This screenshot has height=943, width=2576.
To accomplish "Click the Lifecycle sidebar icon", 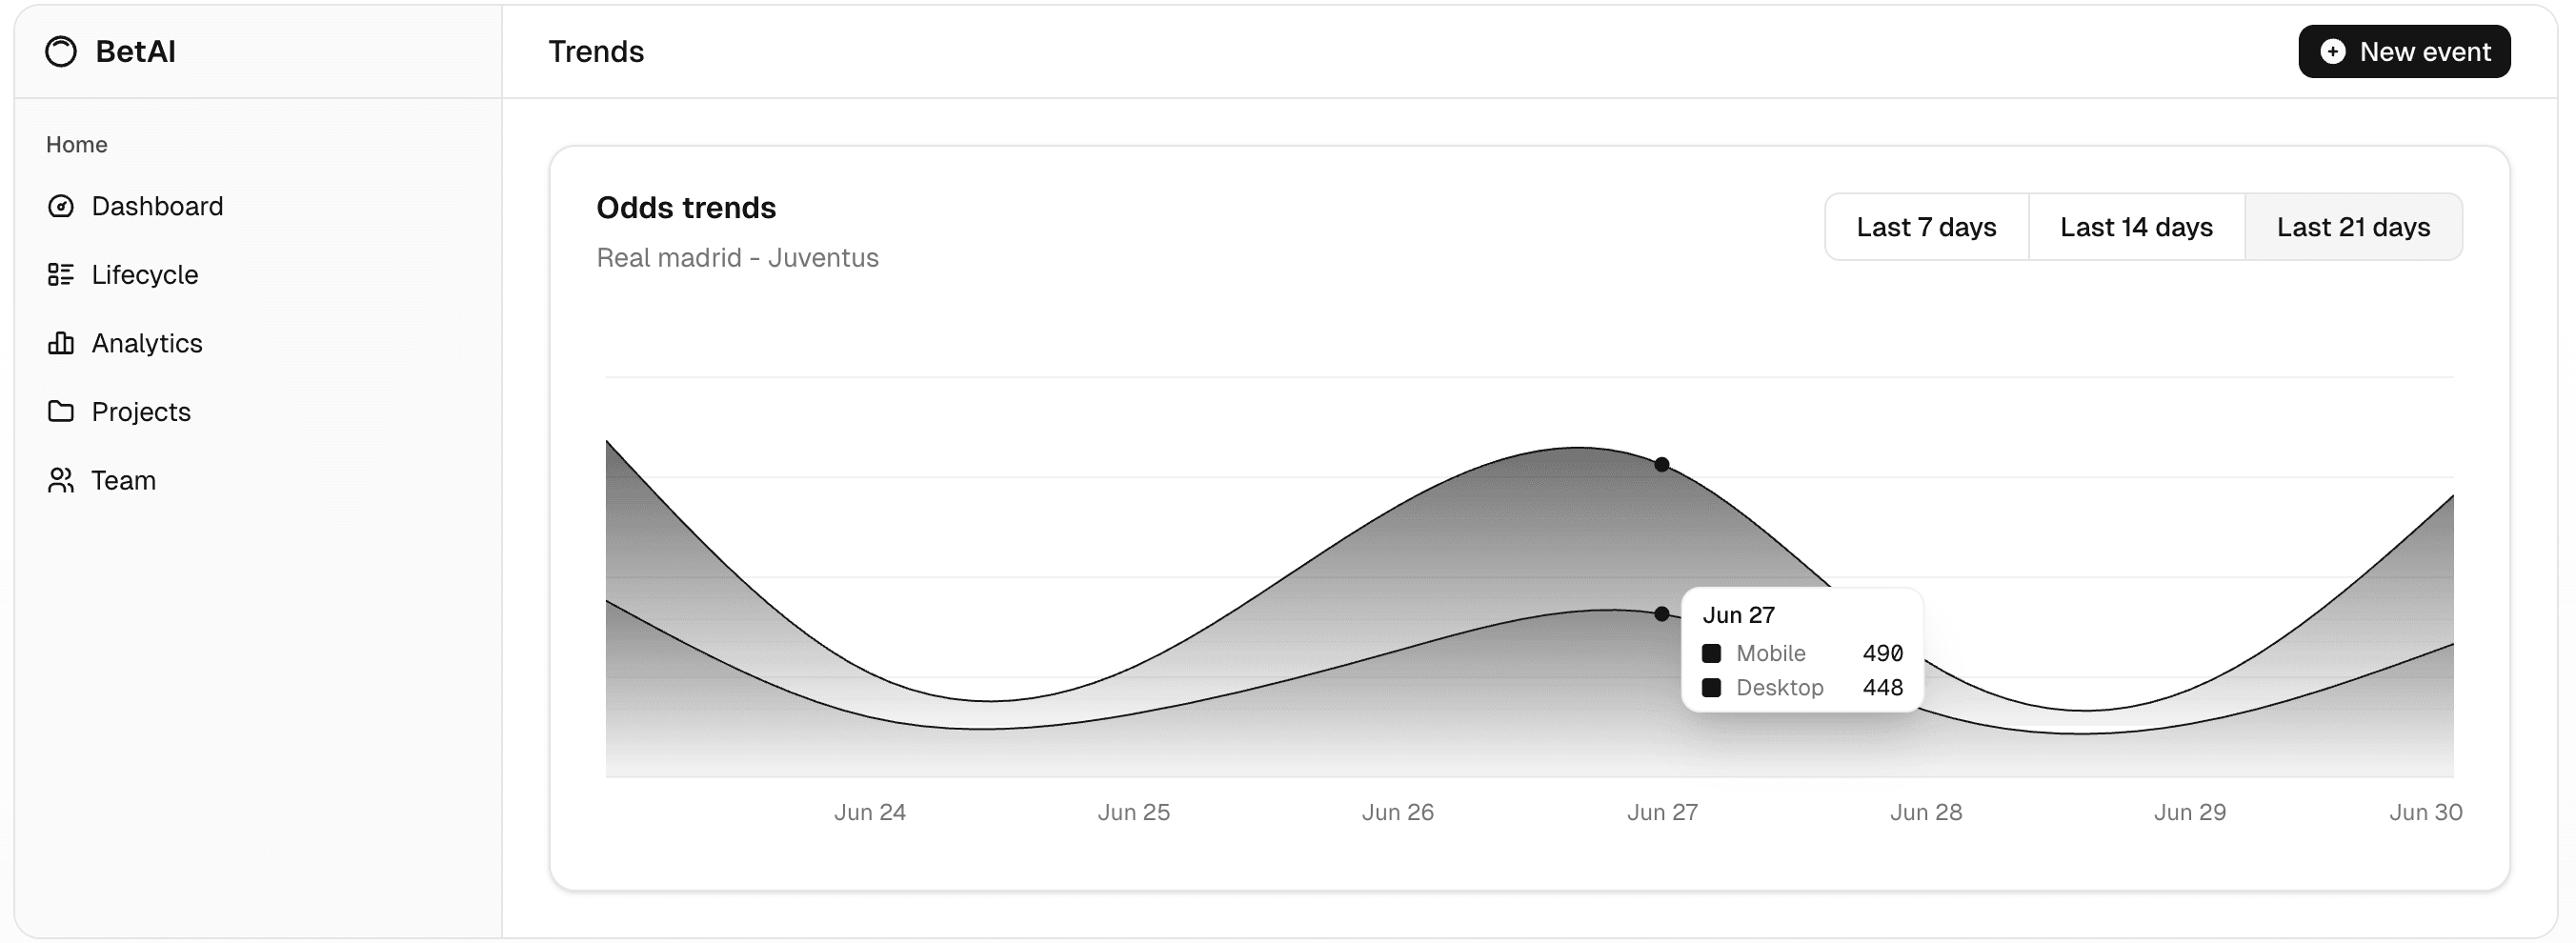I will [61, 274].
